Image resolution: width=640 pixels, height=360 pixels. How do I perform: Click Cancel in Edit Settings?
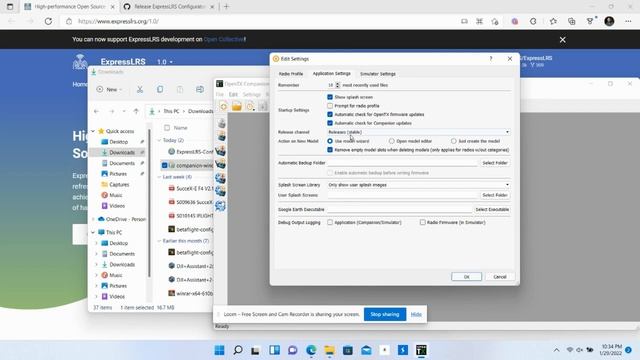[x=500, y=277]
